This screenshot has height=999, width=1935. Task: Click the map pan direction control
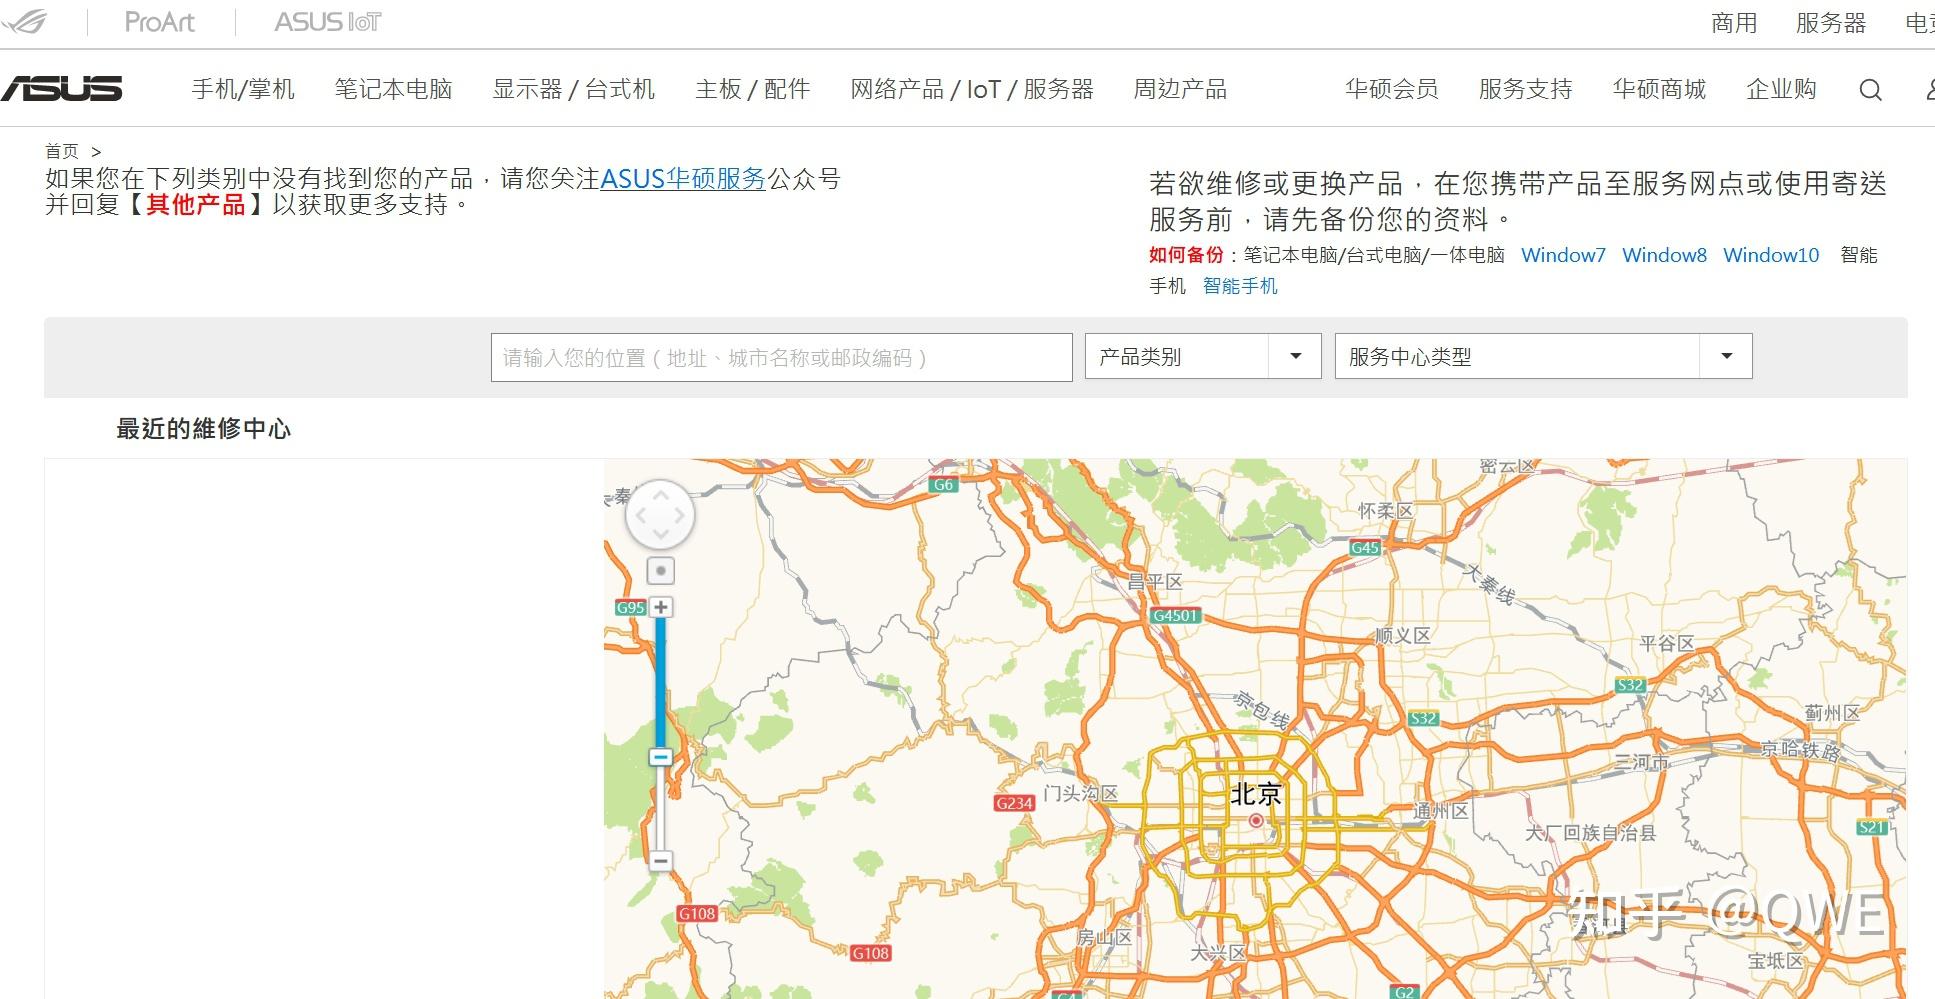pyautogui.click(x=660, y=515)
